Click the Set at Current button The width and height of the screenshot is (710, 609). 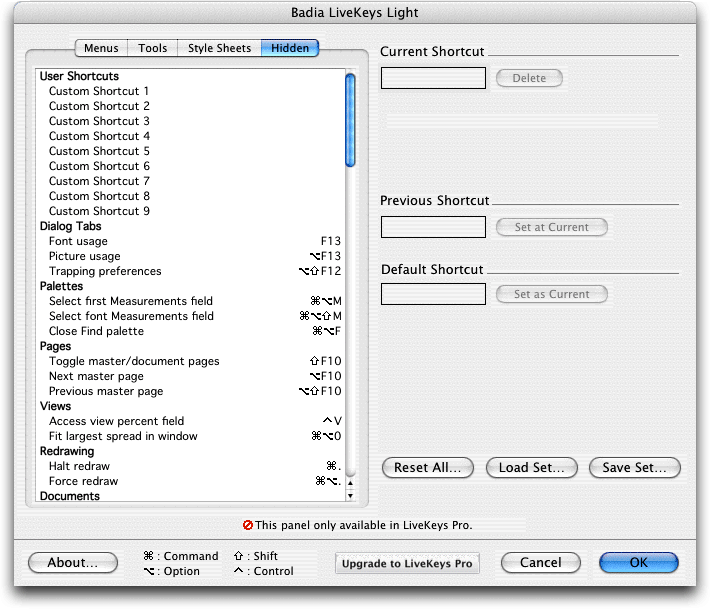[x=552, y=227]
